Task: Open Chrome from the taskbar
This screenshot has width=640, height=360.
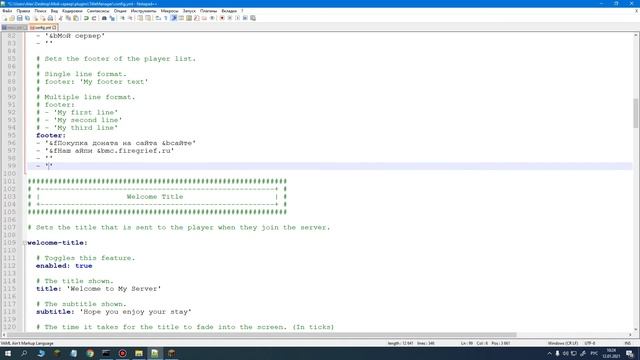Action: click(90, 353)
